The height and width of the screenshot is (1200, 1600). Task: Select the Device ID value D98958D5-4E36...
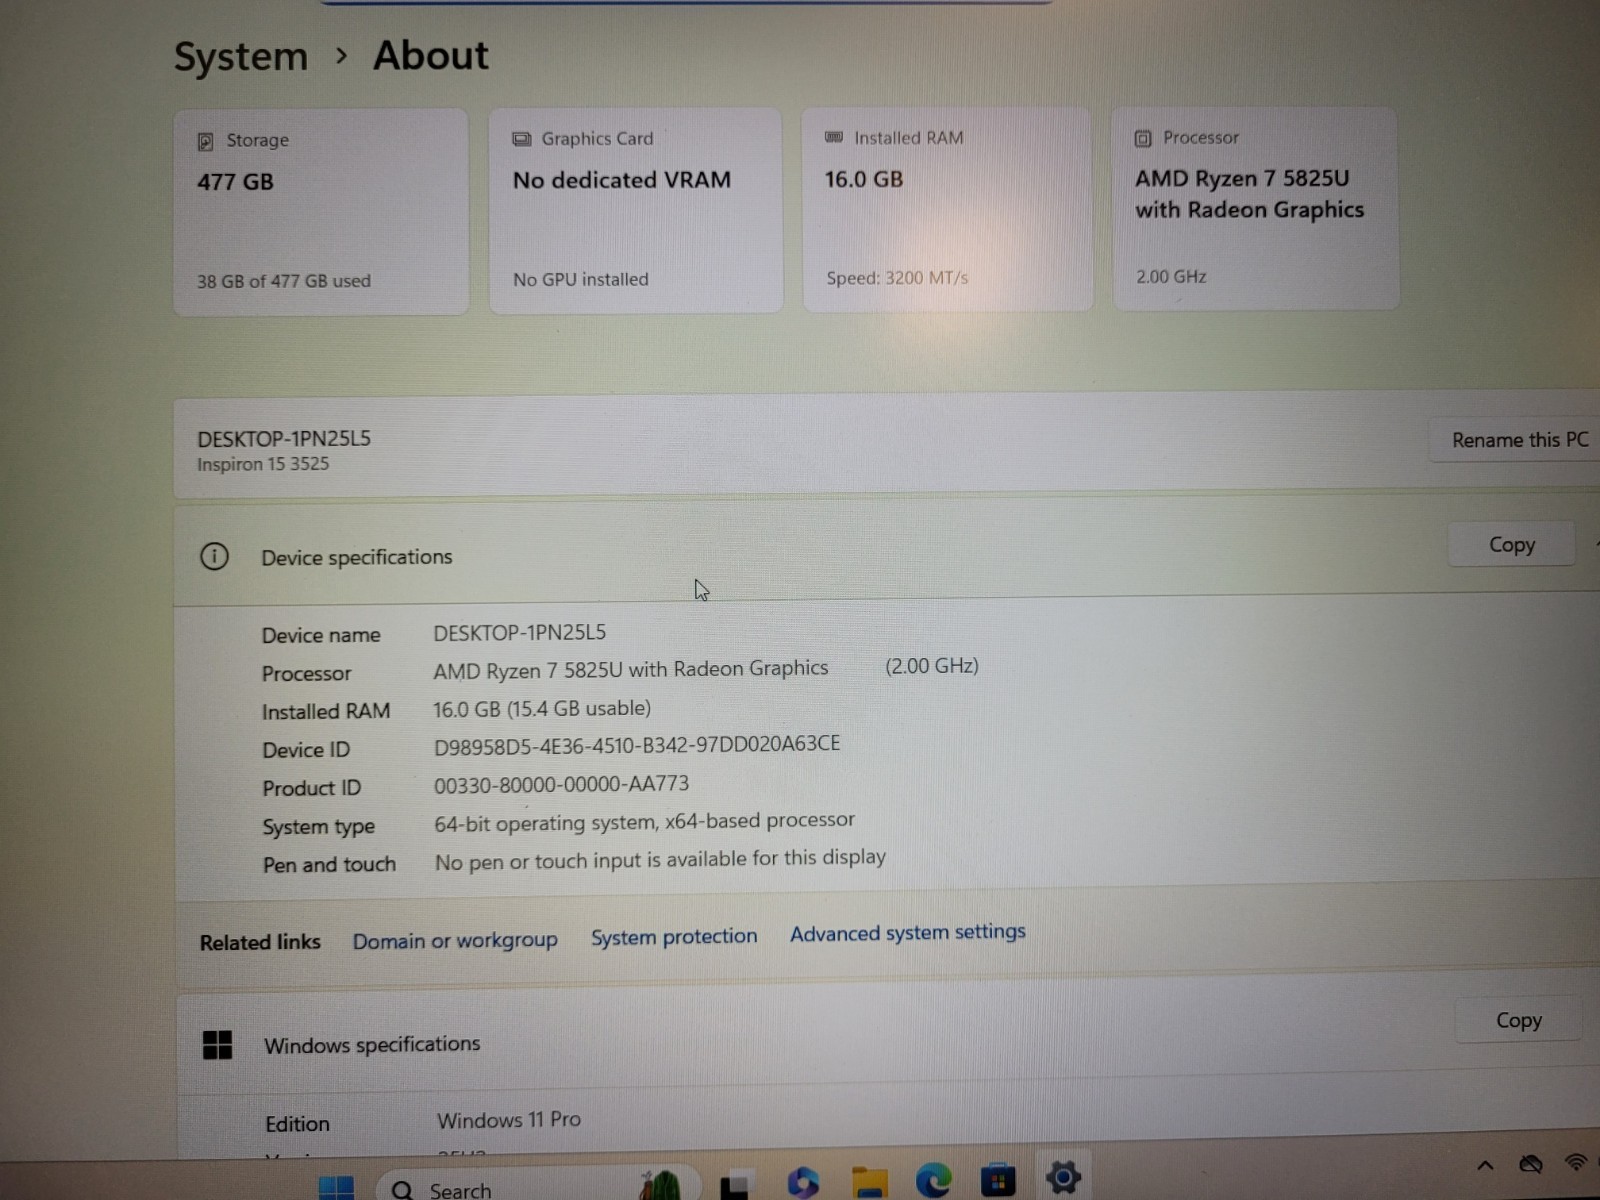[636, 745]
